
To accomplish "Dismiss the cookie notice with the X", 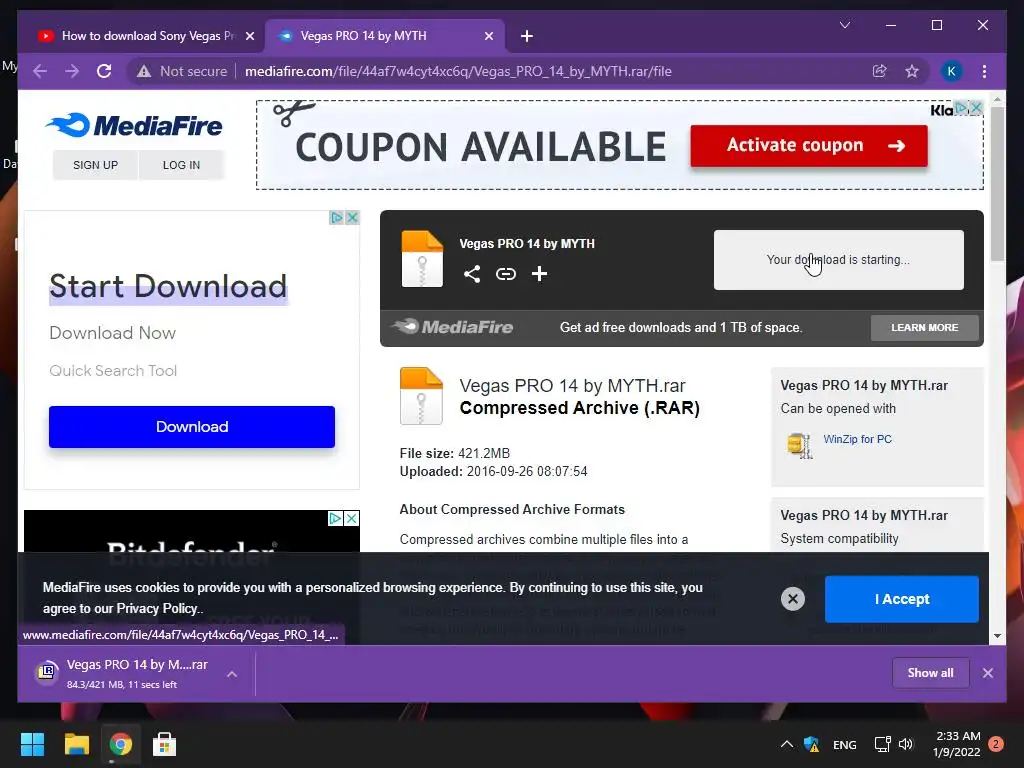I will (793, 599).
